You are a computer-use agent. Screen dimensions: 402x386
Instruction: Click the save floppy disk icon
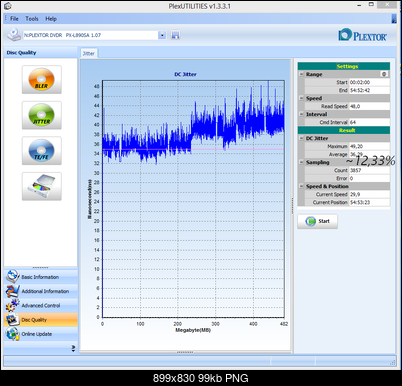(175, 35)
